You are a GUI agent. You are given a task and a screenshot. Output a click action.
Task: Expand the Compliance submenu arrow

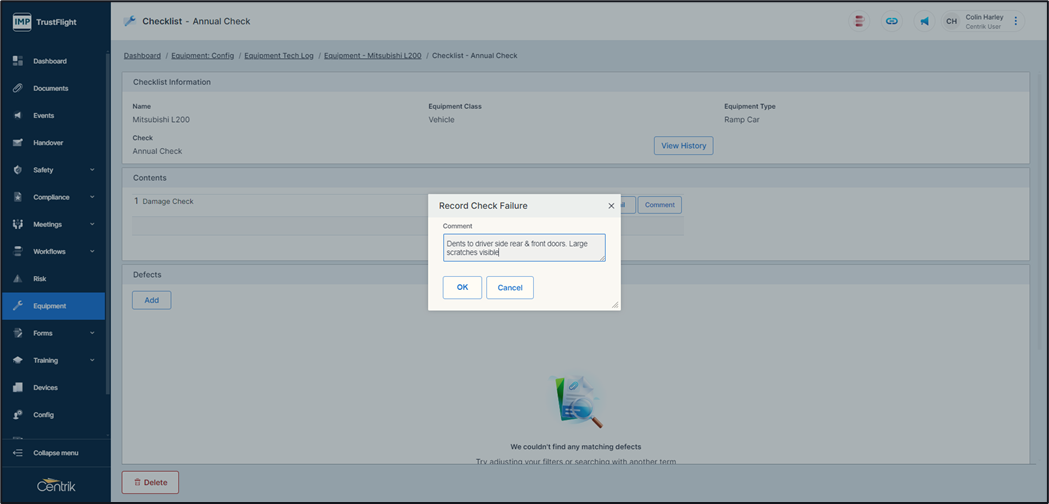point(92,197)
